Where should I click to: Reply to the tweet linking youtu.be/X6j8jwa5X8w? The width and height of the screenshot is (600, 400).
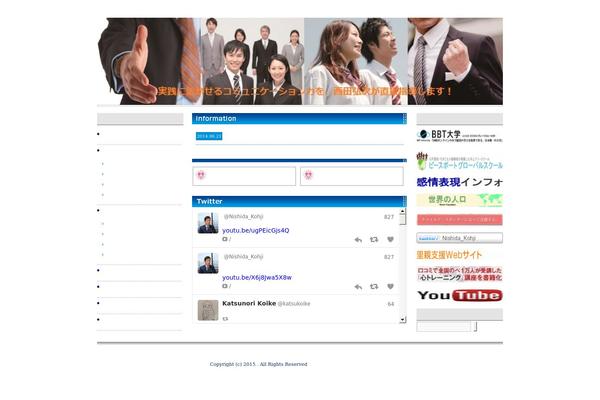coord(358,287)
